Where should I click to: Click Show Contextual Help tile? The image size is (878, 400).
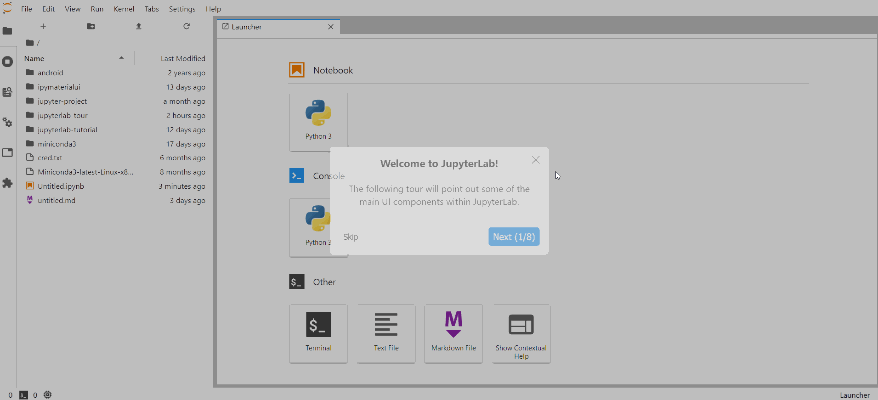(521, 333)
